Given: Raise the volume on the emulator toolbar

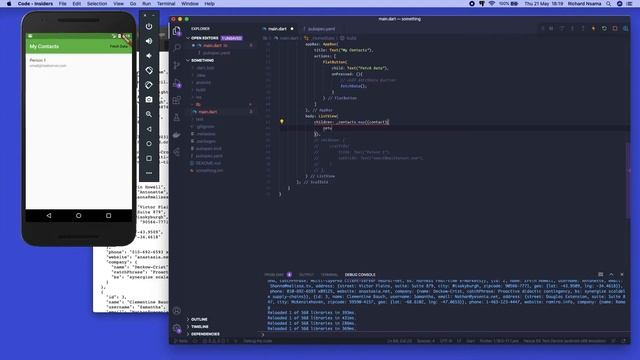Looking at the screenshot, I should click(x=149, y=41).
